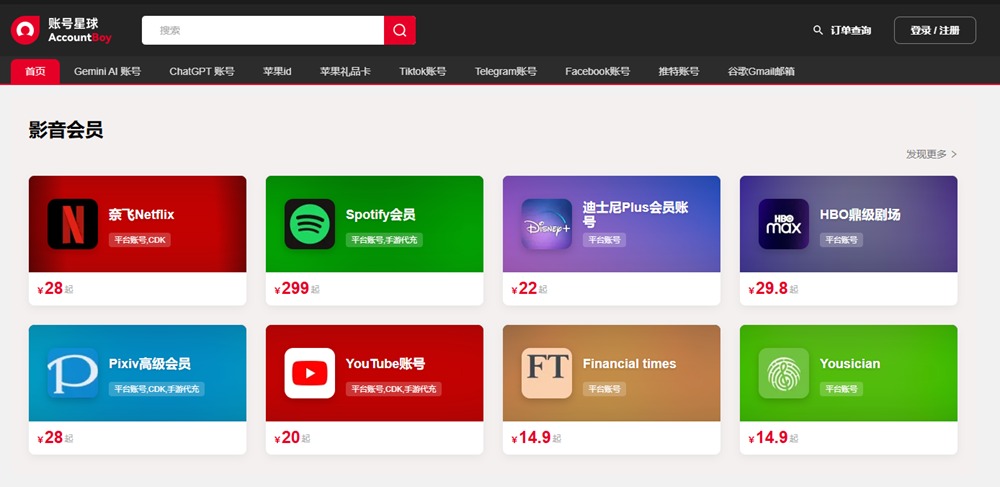Click HBO 平台账号 tag
Image resolution: width=1000 pixels, height=487 pixels.
click(x=841, y=240)
